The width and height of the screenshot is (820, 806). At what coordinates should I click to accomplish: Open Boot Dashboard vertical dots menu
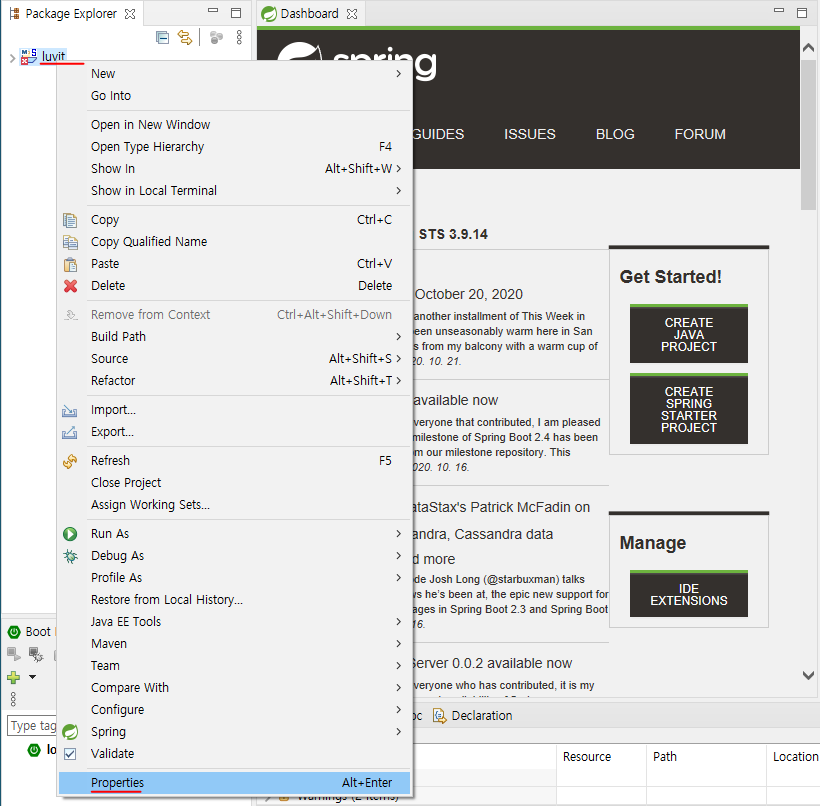13,699
